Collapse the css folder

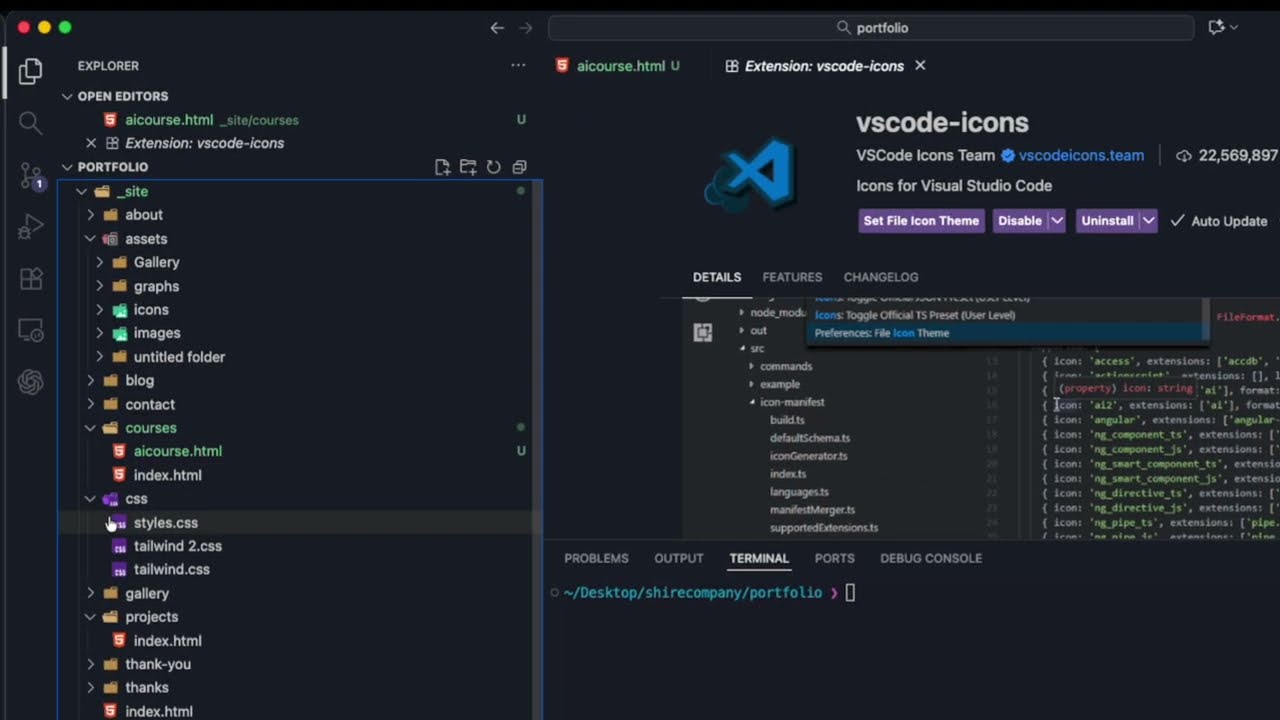click(91, 499)
